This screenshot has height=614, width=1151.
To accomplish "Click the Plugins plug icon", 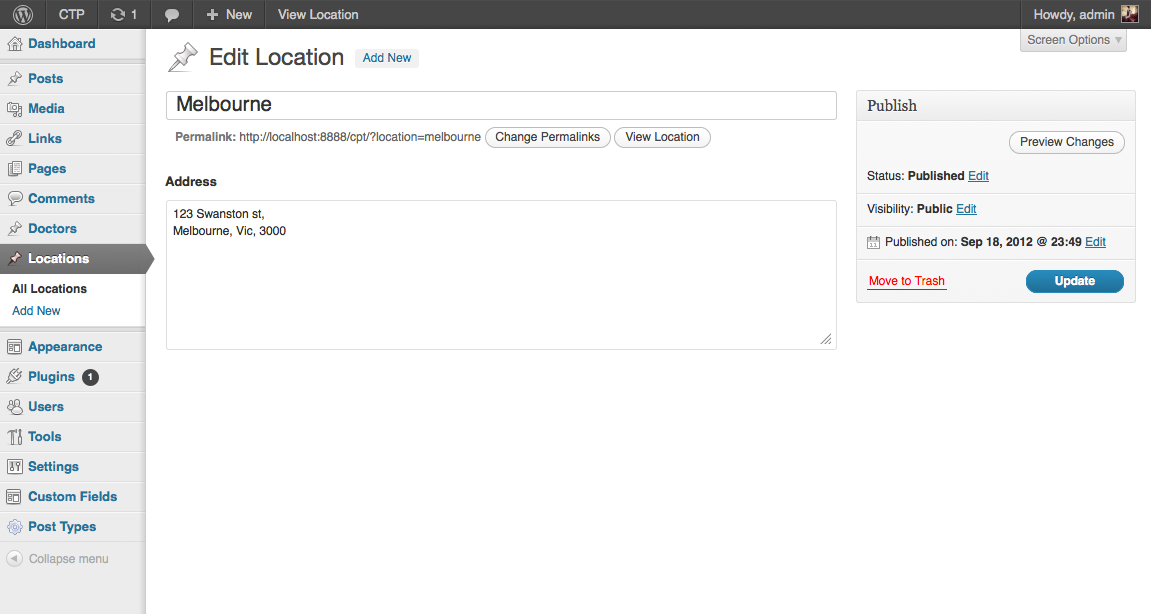I will pyautogui.click(x=14, y=377).
